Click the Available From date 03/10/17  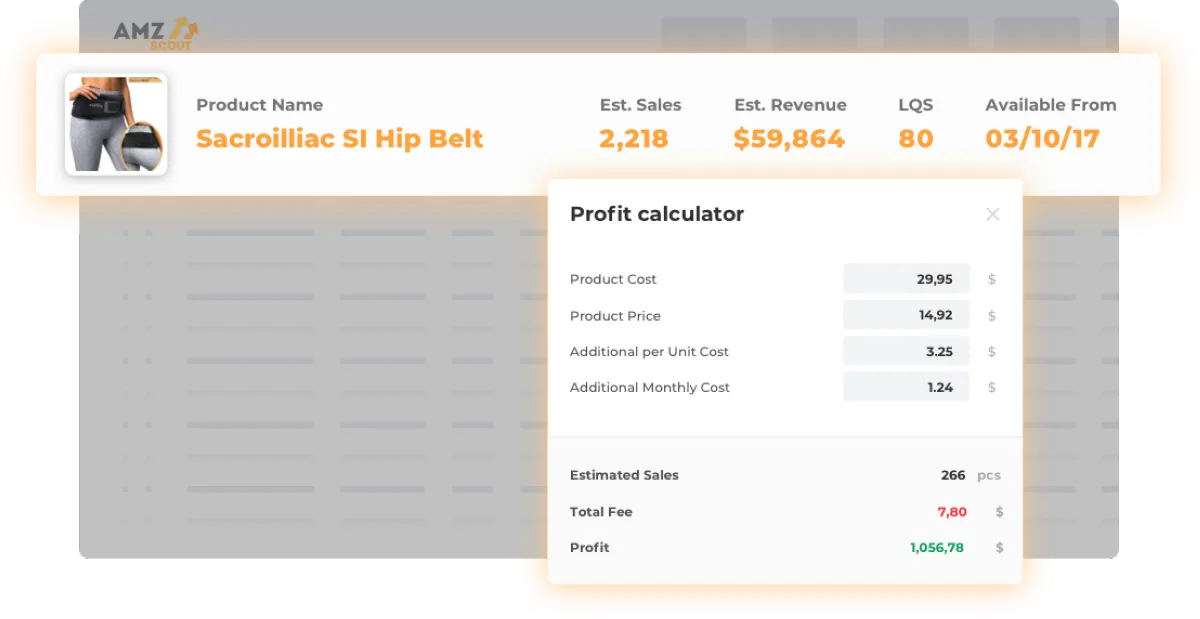click(x=1042, y=139)
